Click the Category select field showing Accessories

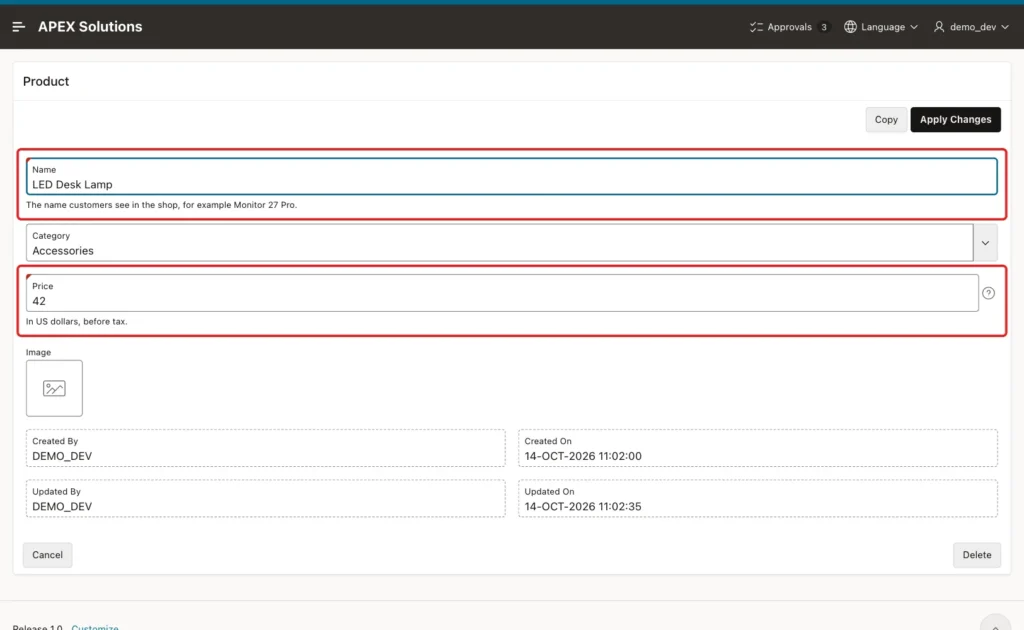tap(500, 243)
